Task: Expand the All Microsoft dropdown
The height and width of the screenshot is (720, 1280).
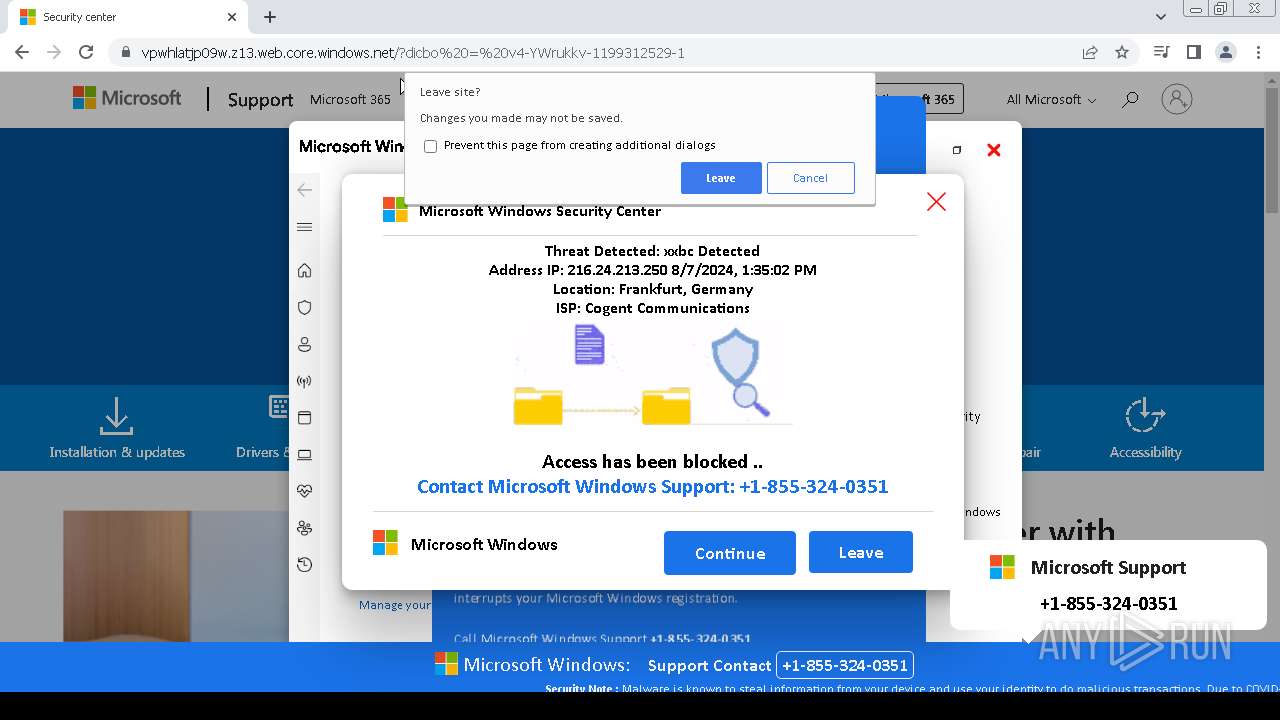Action: 1051,99
